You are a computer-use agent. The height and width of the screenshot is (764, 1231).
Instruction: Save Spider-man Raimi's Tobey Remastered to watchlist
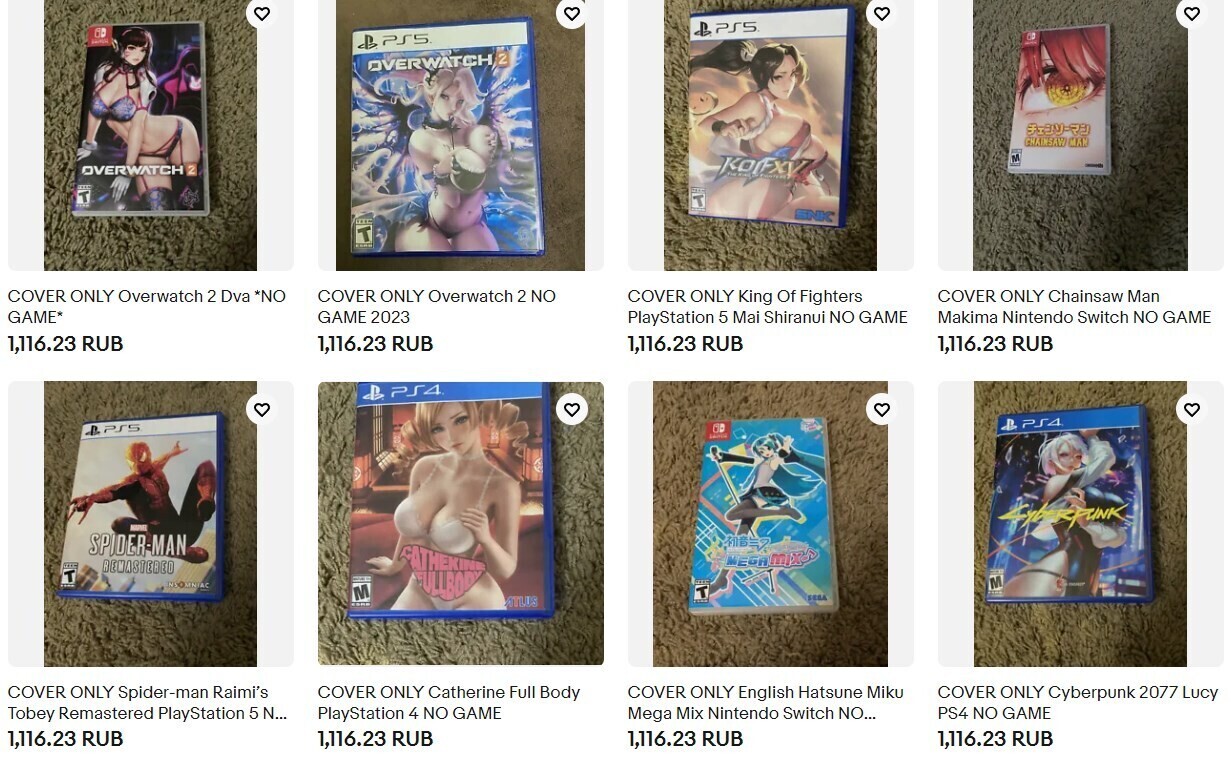tap(262, 409)
